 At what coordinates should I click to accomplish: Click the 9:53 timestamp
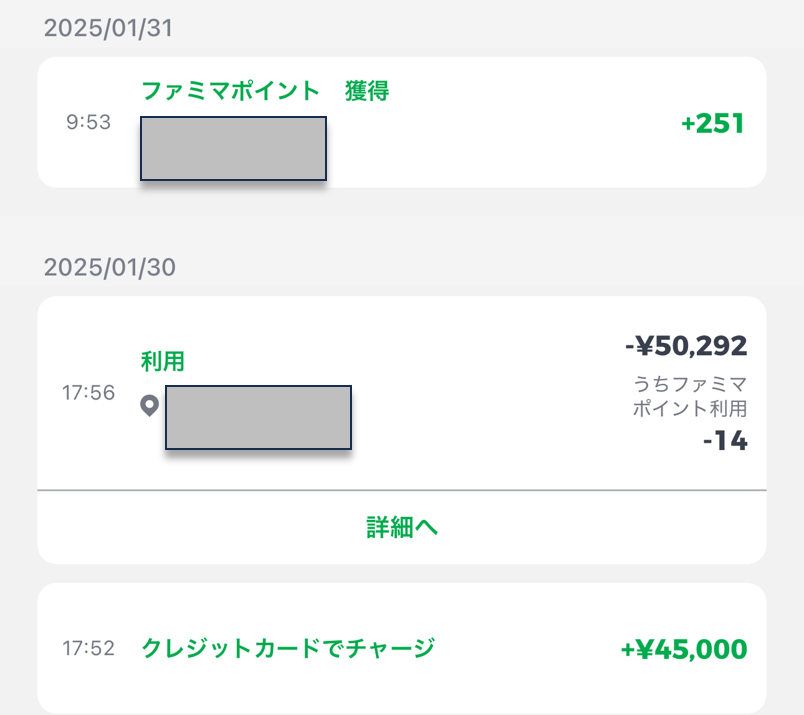(88, 124)
